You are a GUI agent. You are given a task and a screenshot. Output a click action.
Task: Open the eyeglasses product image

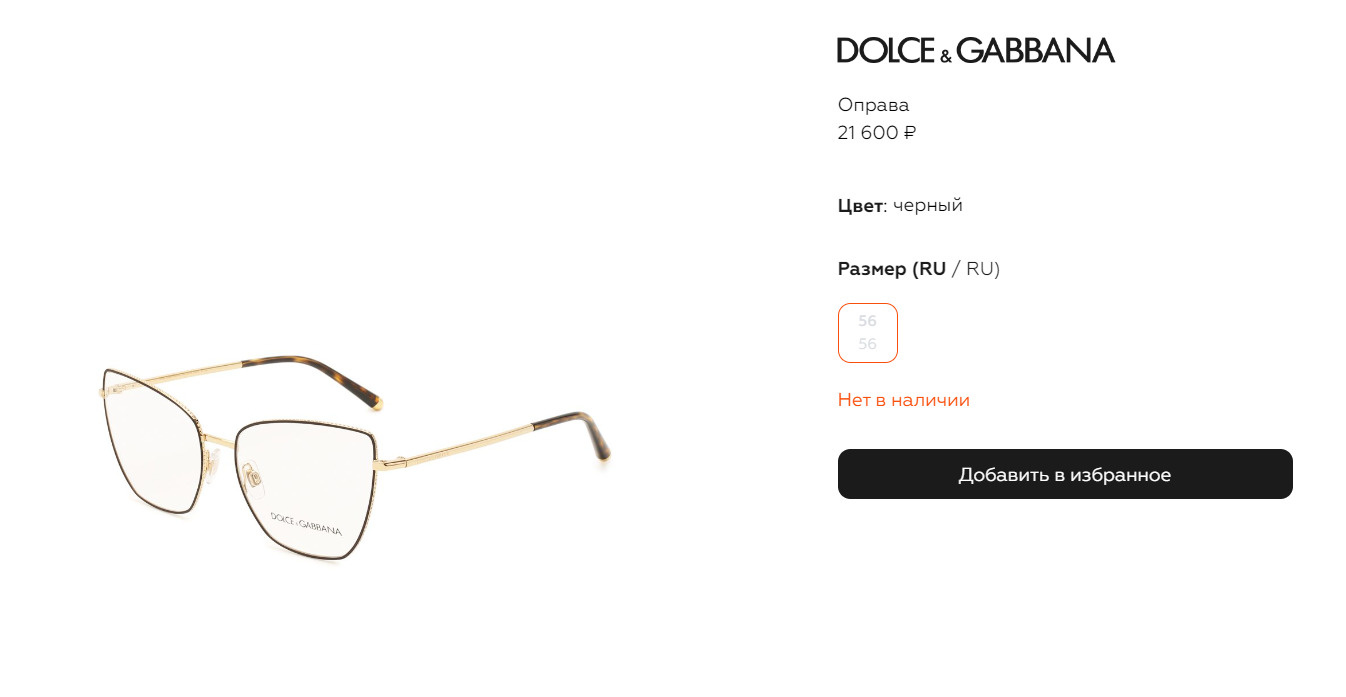357,459
